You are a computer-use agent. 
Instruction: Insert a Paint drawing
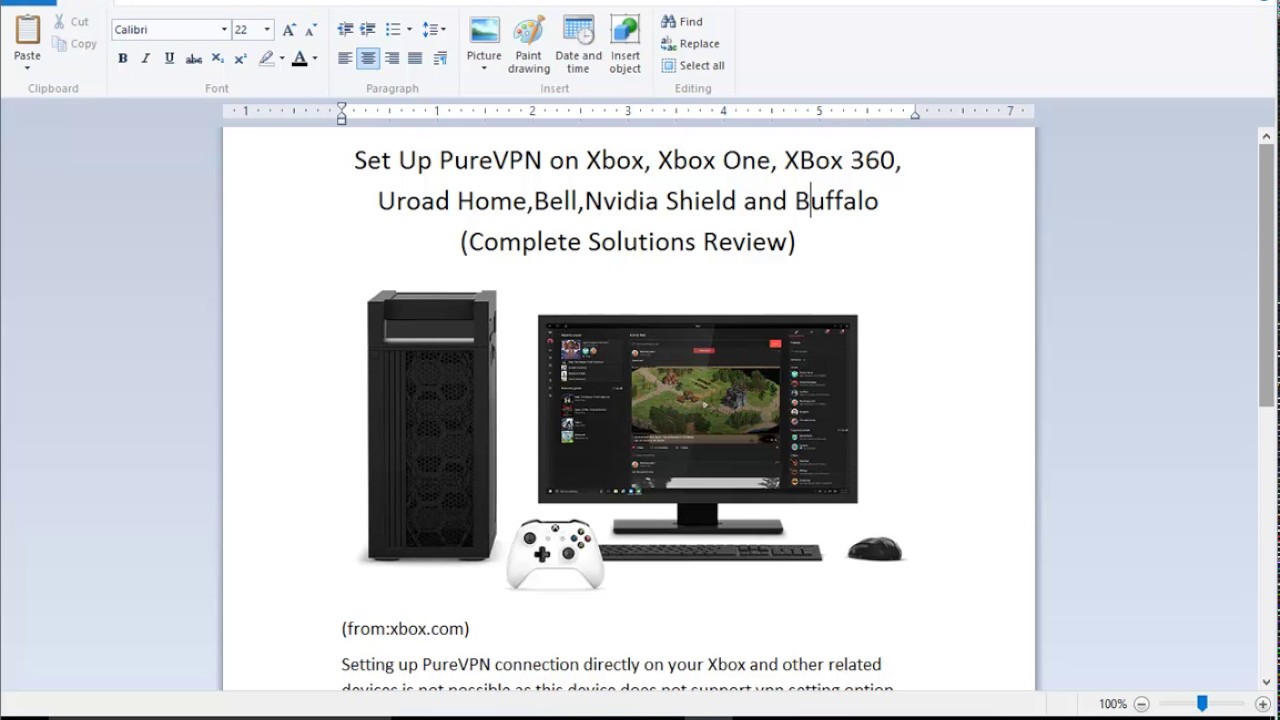(529, 44)
